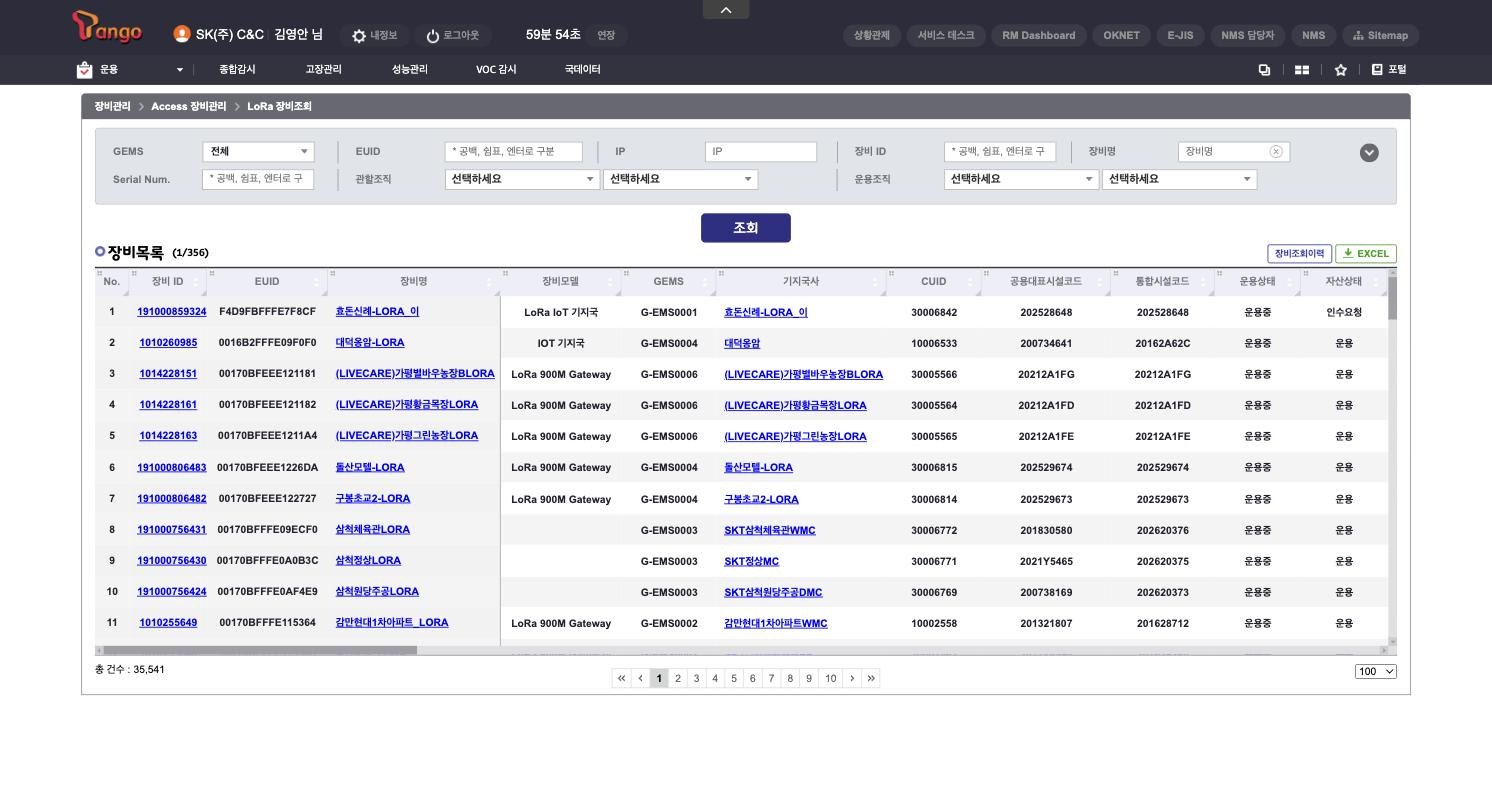1492x812 pixels.
Task: Open the 고장관리 menu
Action: click(323, 70)
